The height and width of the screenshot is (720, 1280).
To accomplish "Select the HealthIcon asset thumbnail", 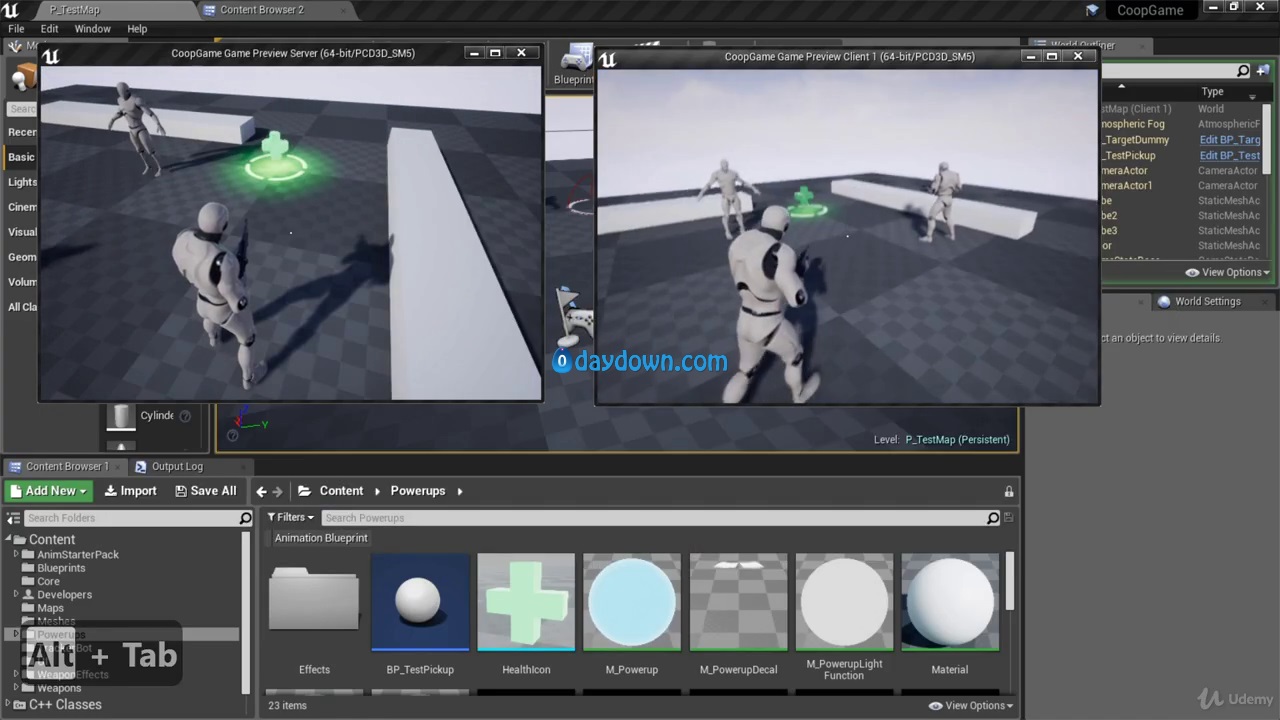I will tap(526, 602).
